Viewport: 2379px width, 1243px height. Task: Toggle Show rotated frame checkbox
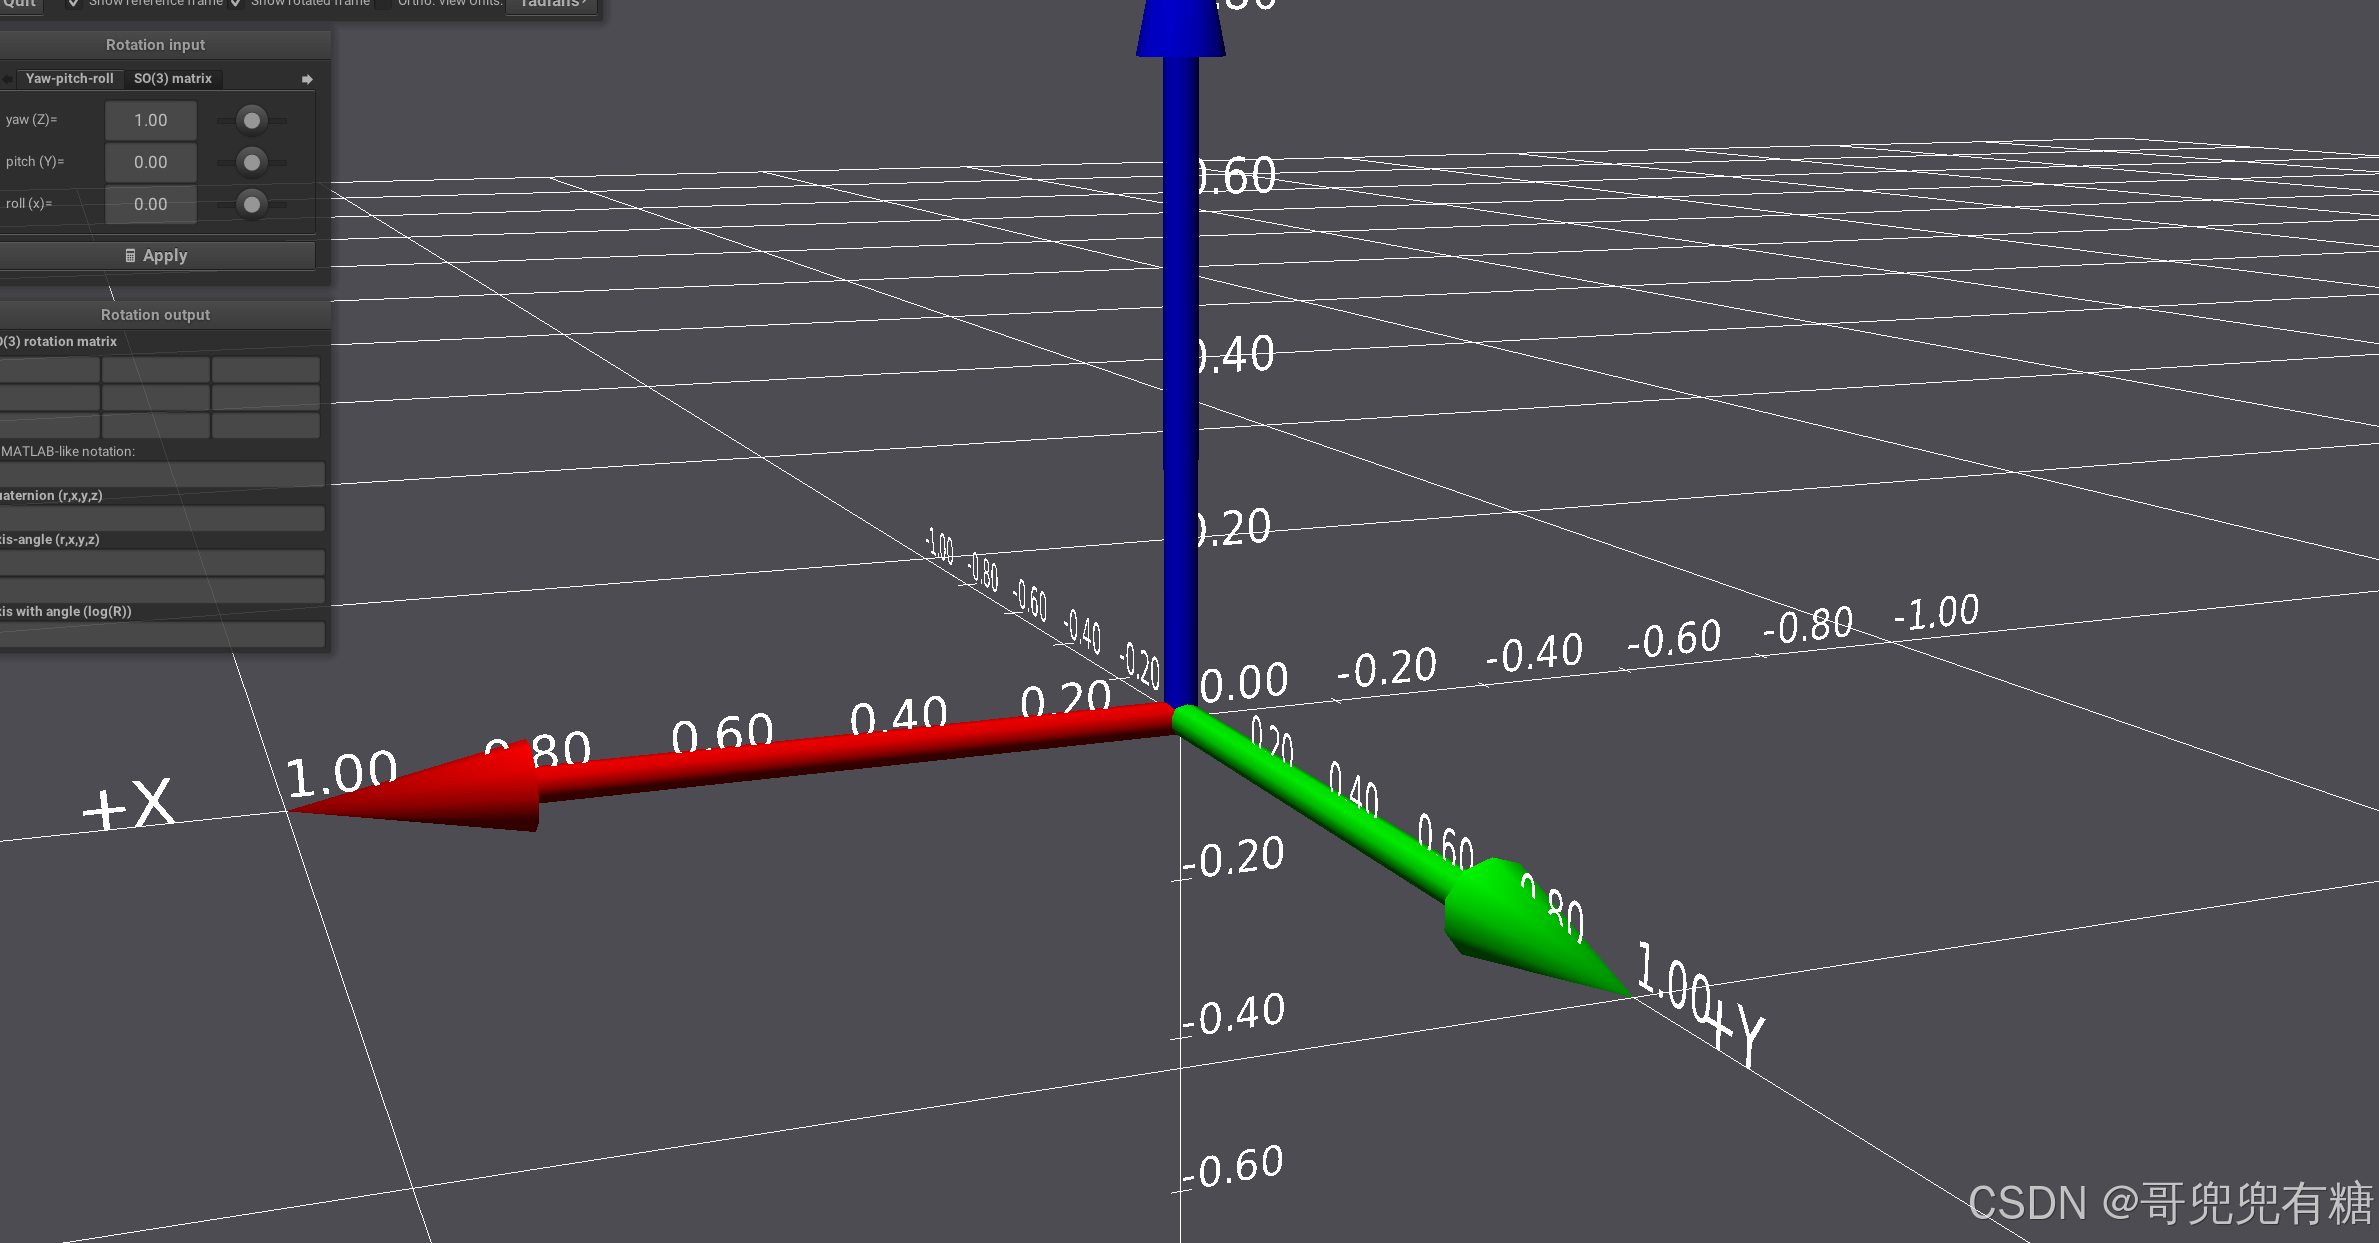(236, 3)
